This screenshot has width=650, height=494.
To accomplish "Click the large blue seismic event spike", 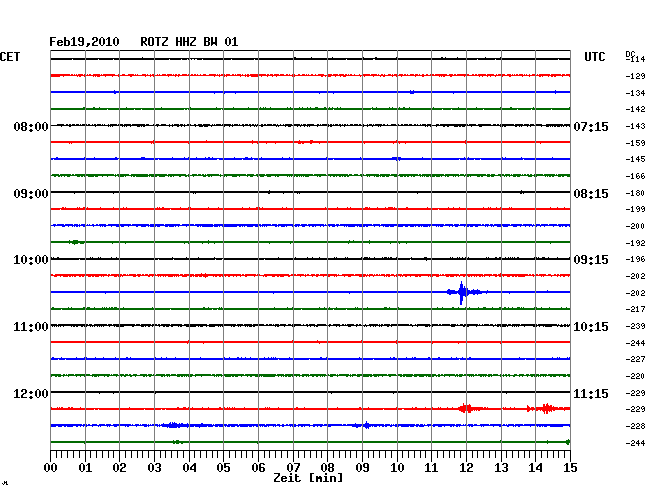I will [x=462, y=292].
